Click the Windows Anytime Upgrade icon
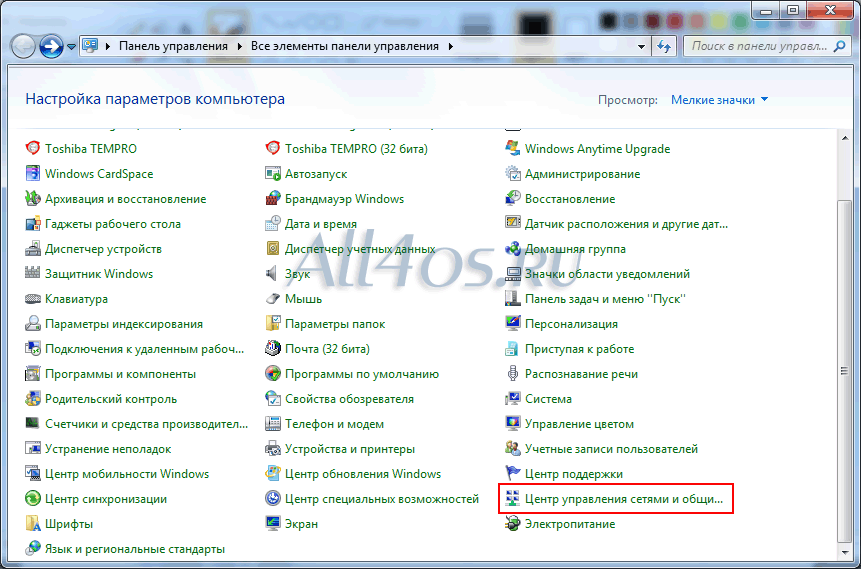 [x=513, y=148]
